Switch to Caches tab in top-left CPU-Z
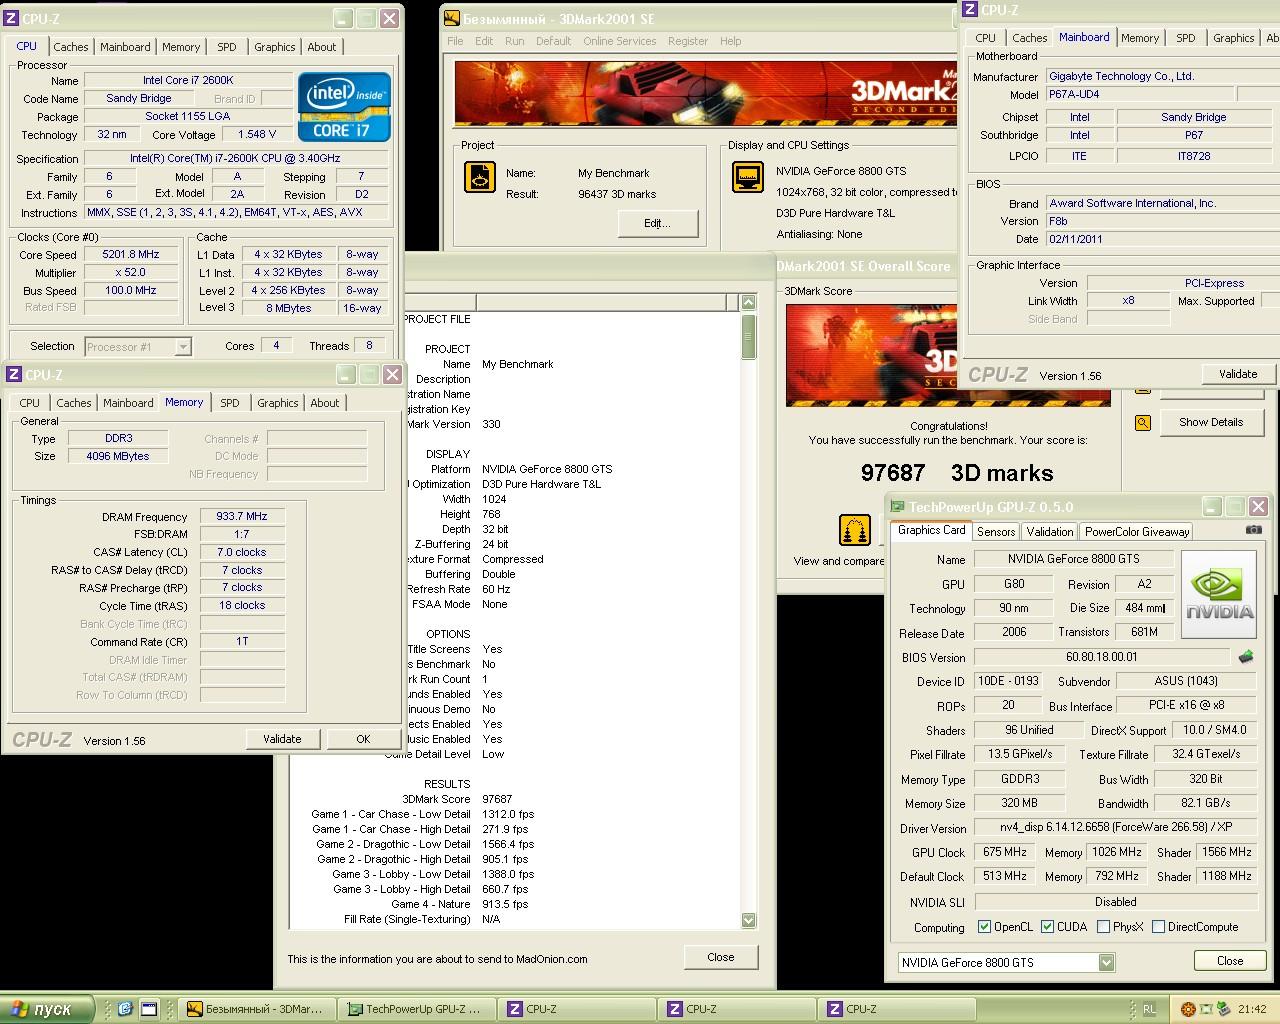 (x=71, y=47)
